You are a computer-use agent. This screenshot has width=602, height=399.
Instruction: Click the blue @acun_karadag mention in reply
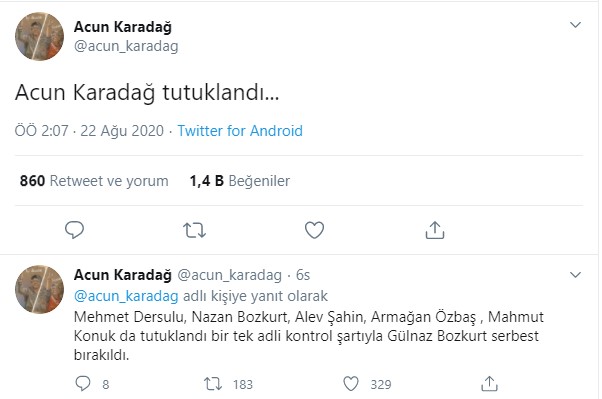pos(126,296)
